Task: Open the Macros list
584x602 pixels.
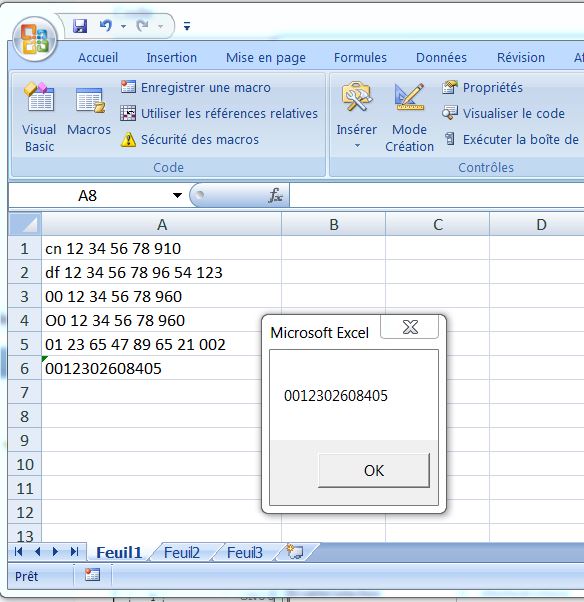Action: pos(89,109)
